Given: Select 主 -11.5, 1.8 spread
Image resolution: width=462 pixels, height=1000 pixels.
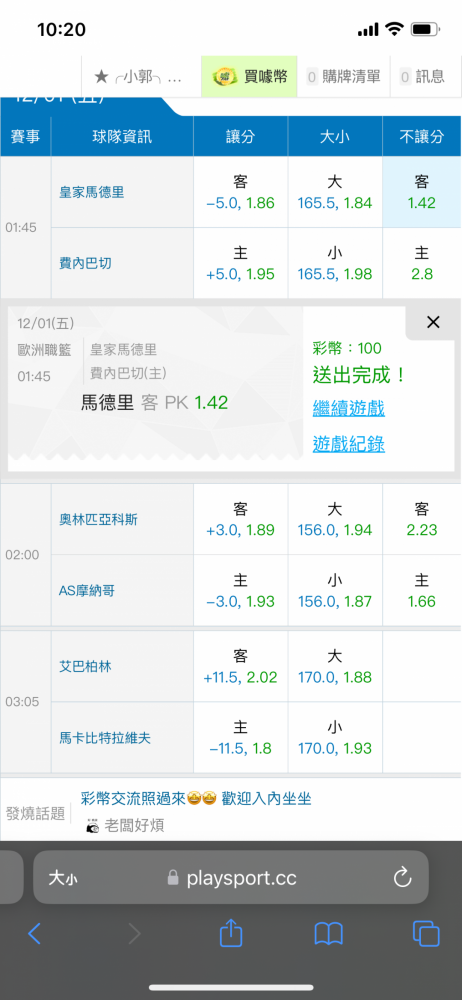Looking at the screenshot, I should 241,738.
